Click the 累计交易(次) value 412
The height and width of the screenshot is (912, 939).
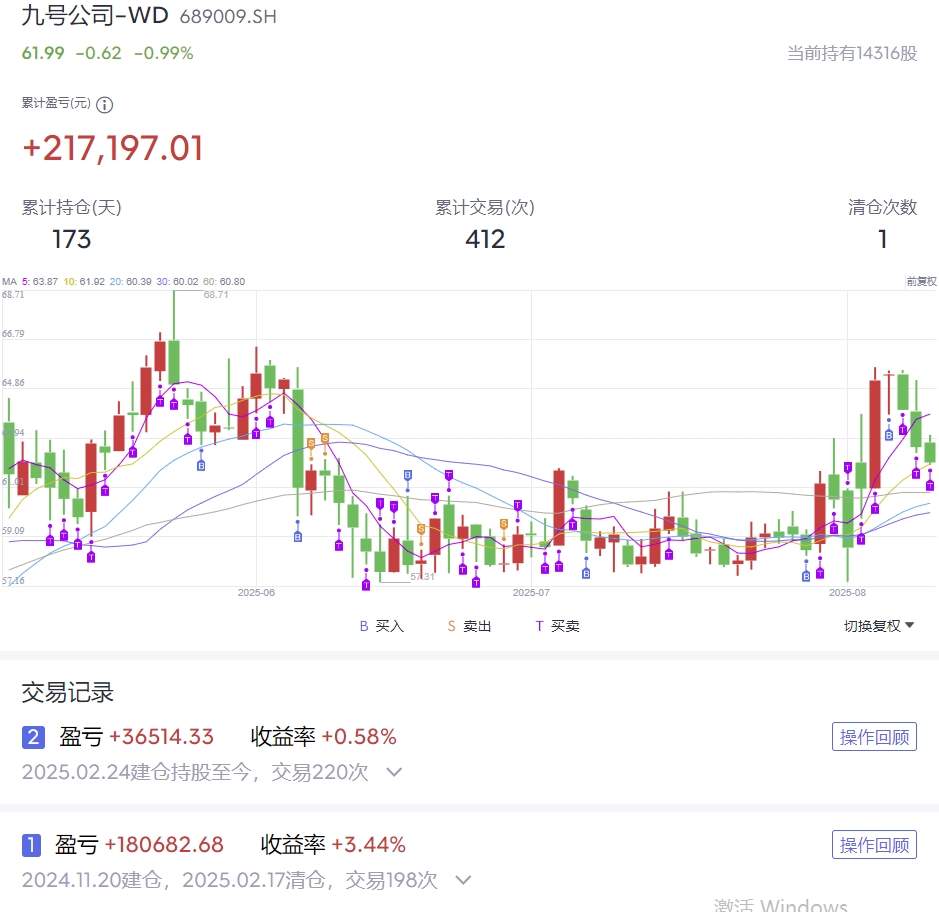[485, 240]
